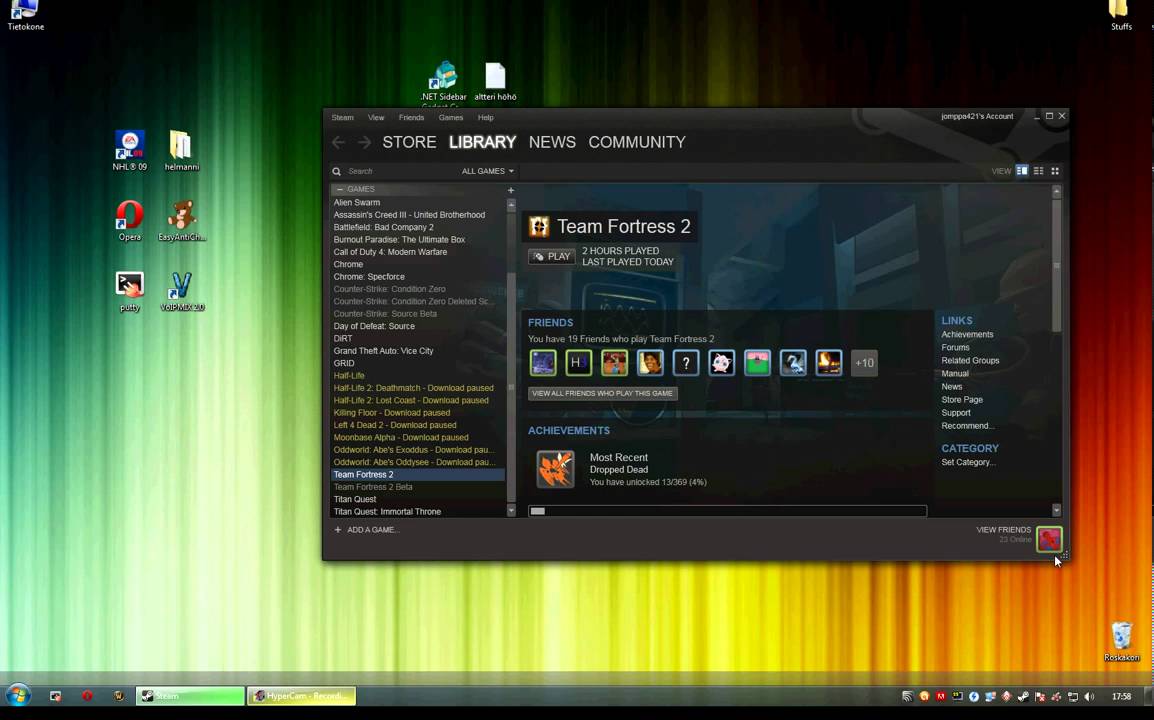Open the ALL GAMES filter dropdown
1154x720 pixels.
pos(487,171)
